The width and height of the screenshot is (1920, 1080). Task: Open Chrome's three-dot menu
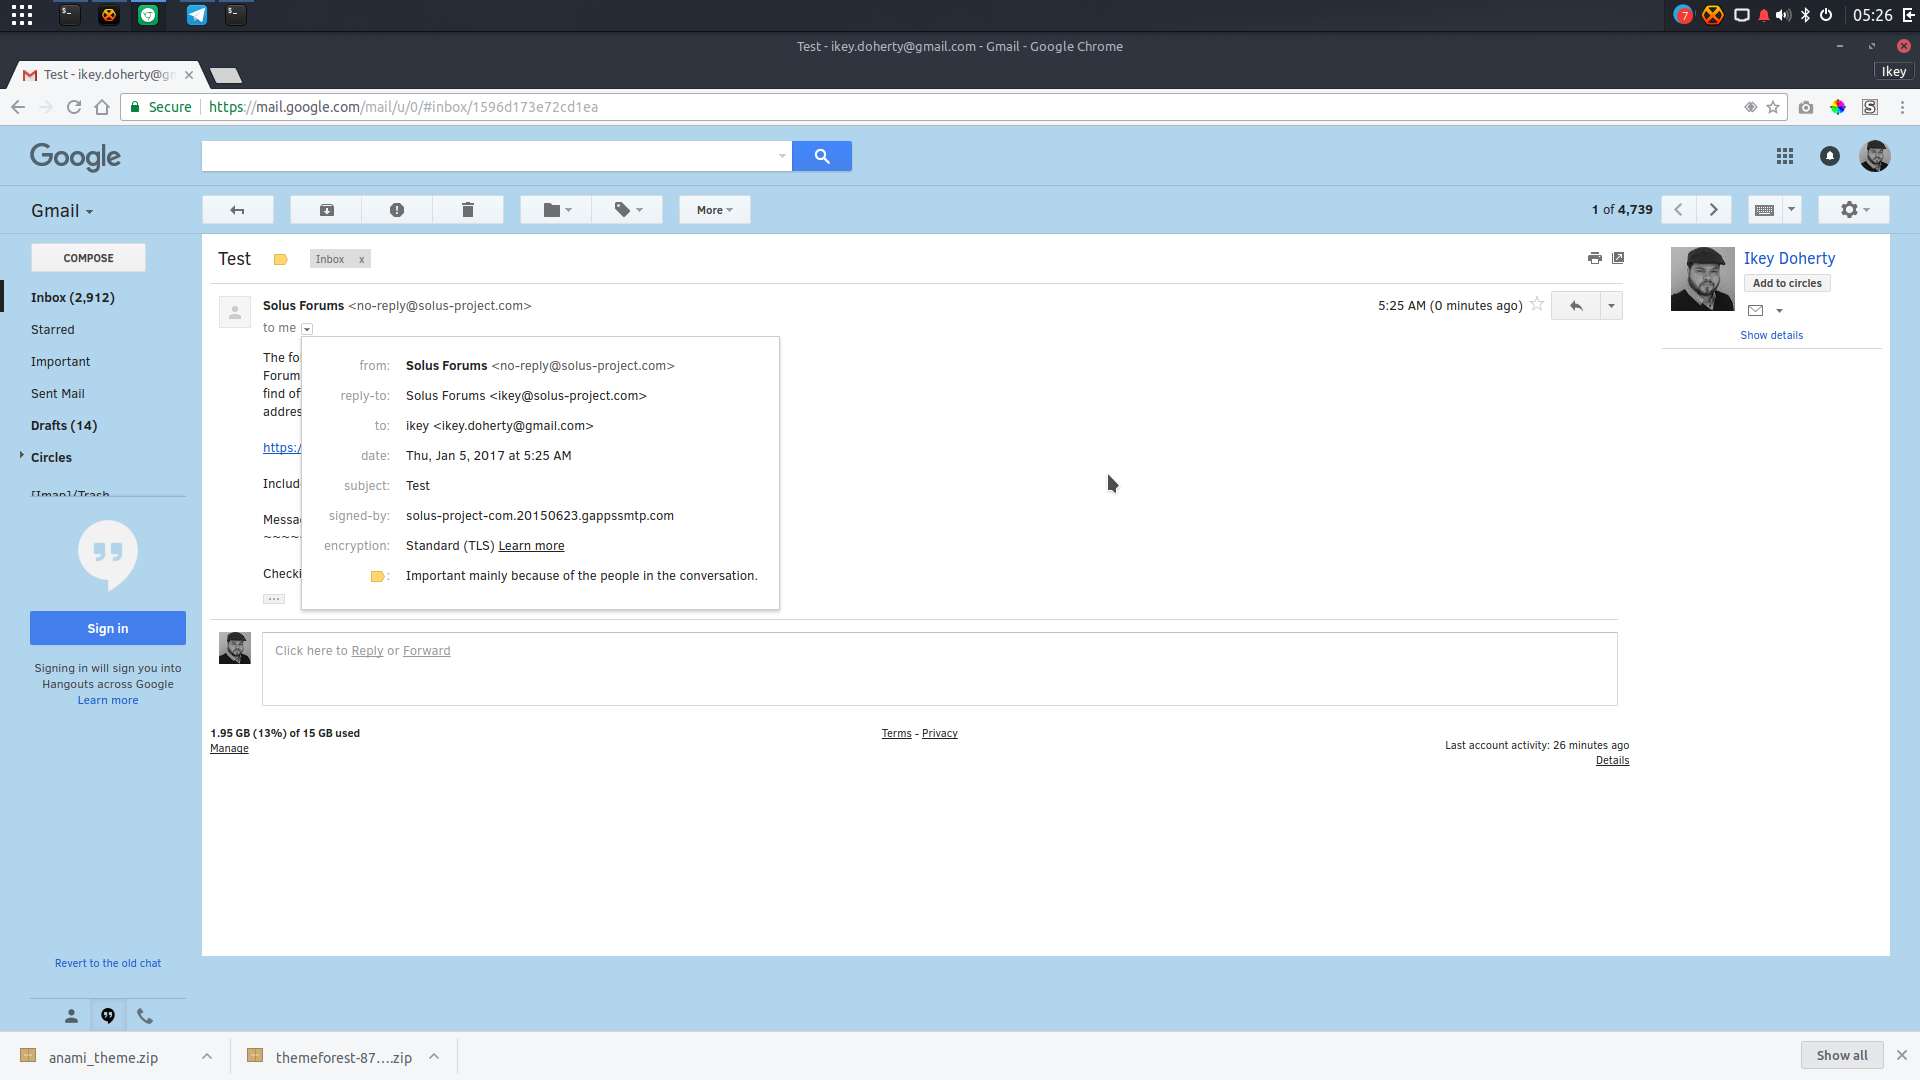[1902, 107]
